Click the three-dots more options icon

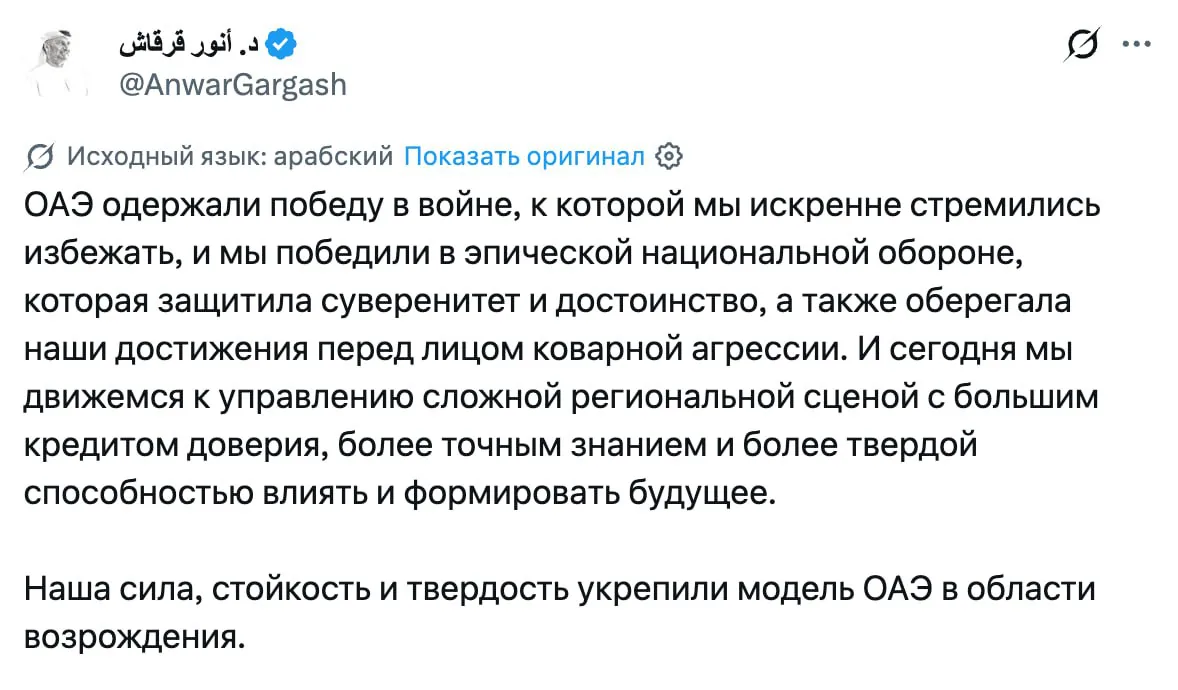click(1136, 42)
